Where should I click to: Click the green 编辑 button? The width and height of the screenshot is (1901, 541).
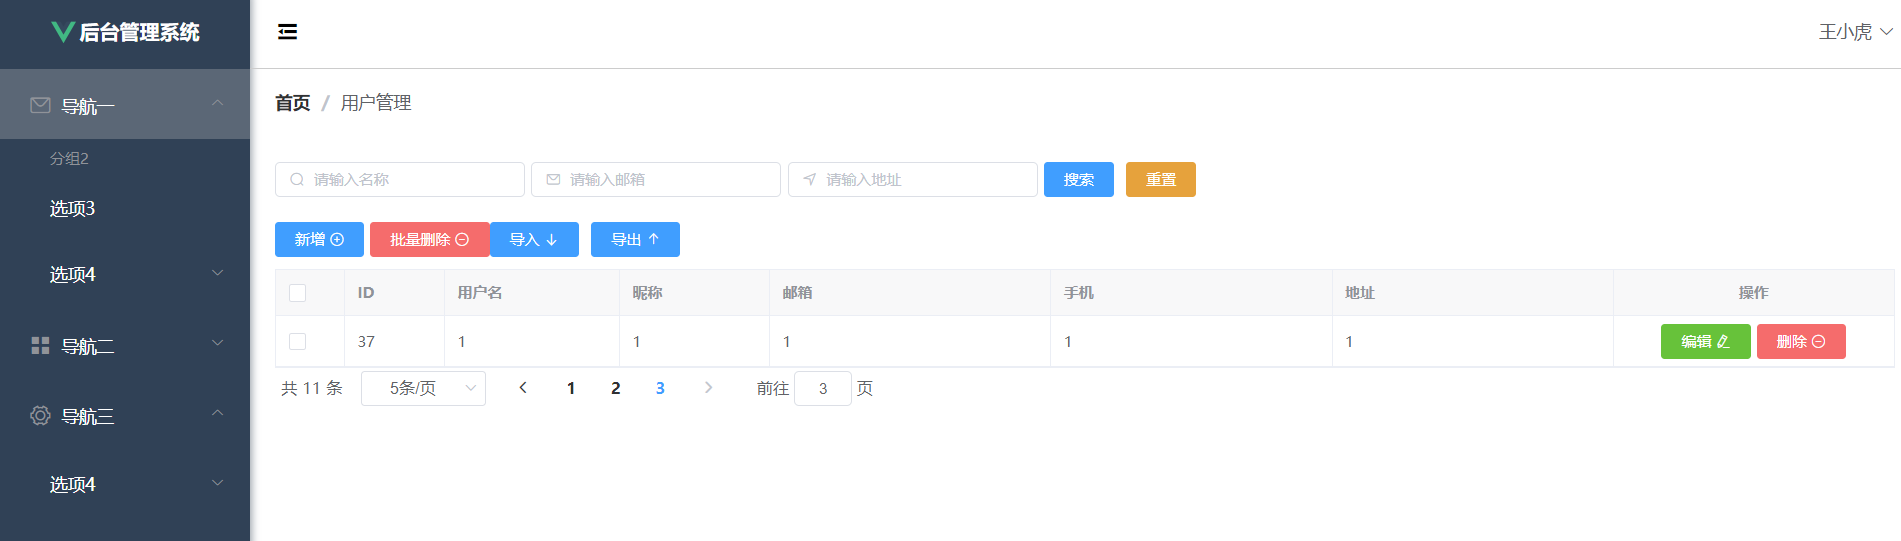click(1705, 342)
